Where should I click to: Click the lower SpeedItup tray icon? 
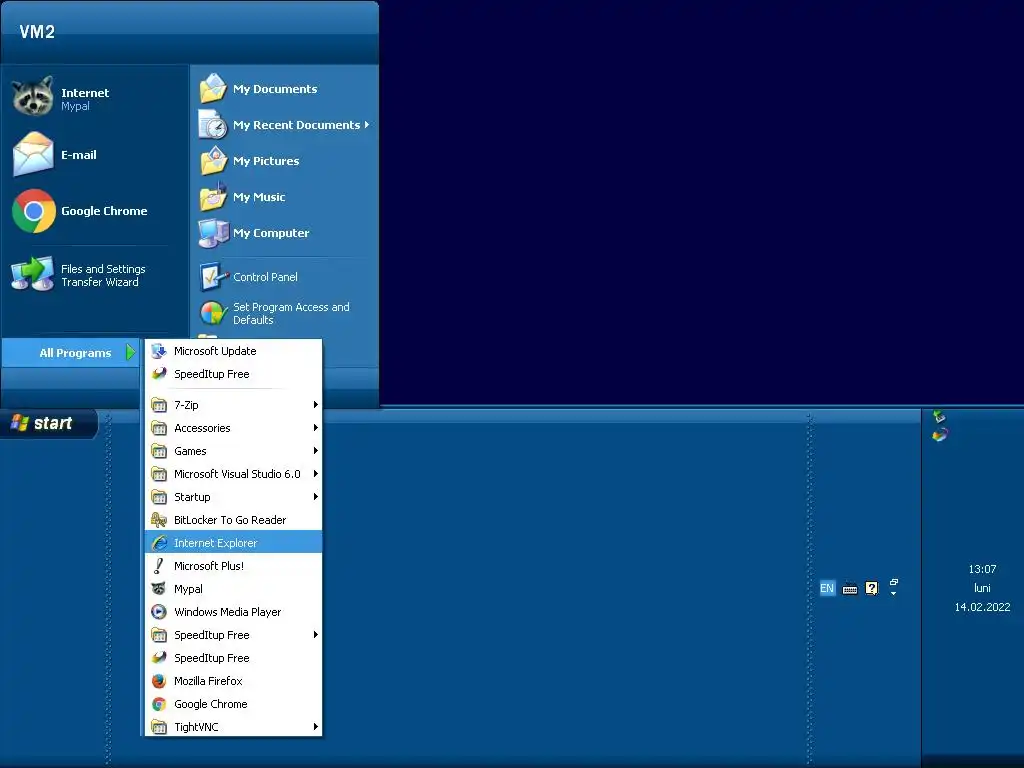pyautogui.click(x=940, y=435)
